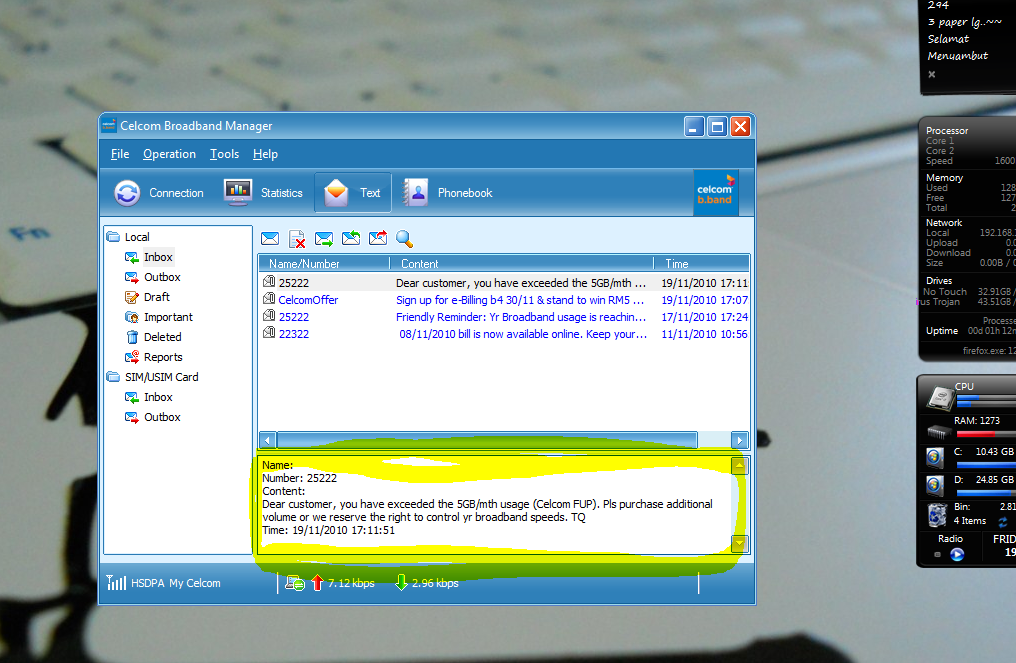Screen dimensions: 1016x663
Task: Open the Tools menu
Action: (224, 154)
